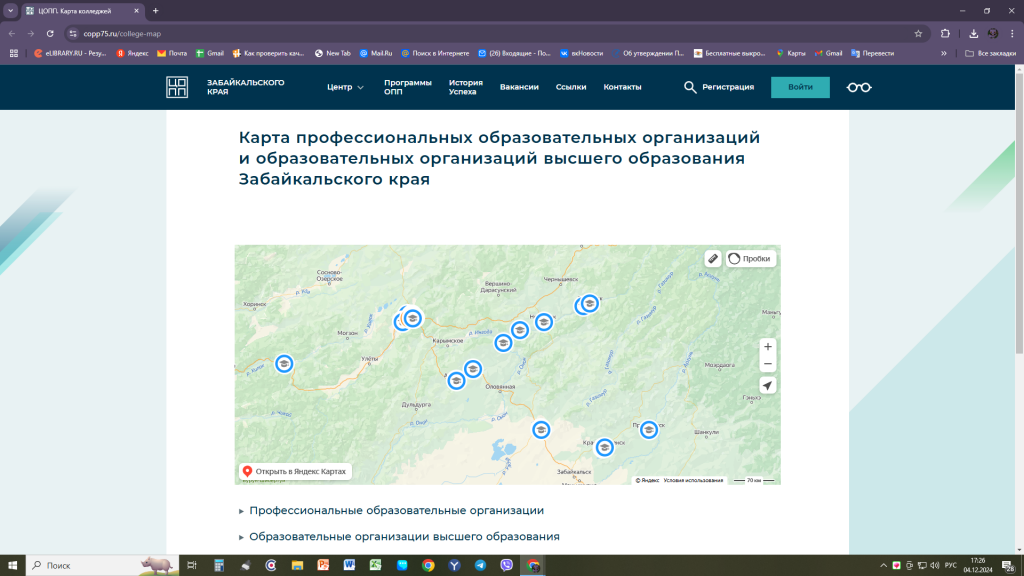Click the Войти button
The width and height of the screenshot is (1024, 576).
(x=800, y=87)
